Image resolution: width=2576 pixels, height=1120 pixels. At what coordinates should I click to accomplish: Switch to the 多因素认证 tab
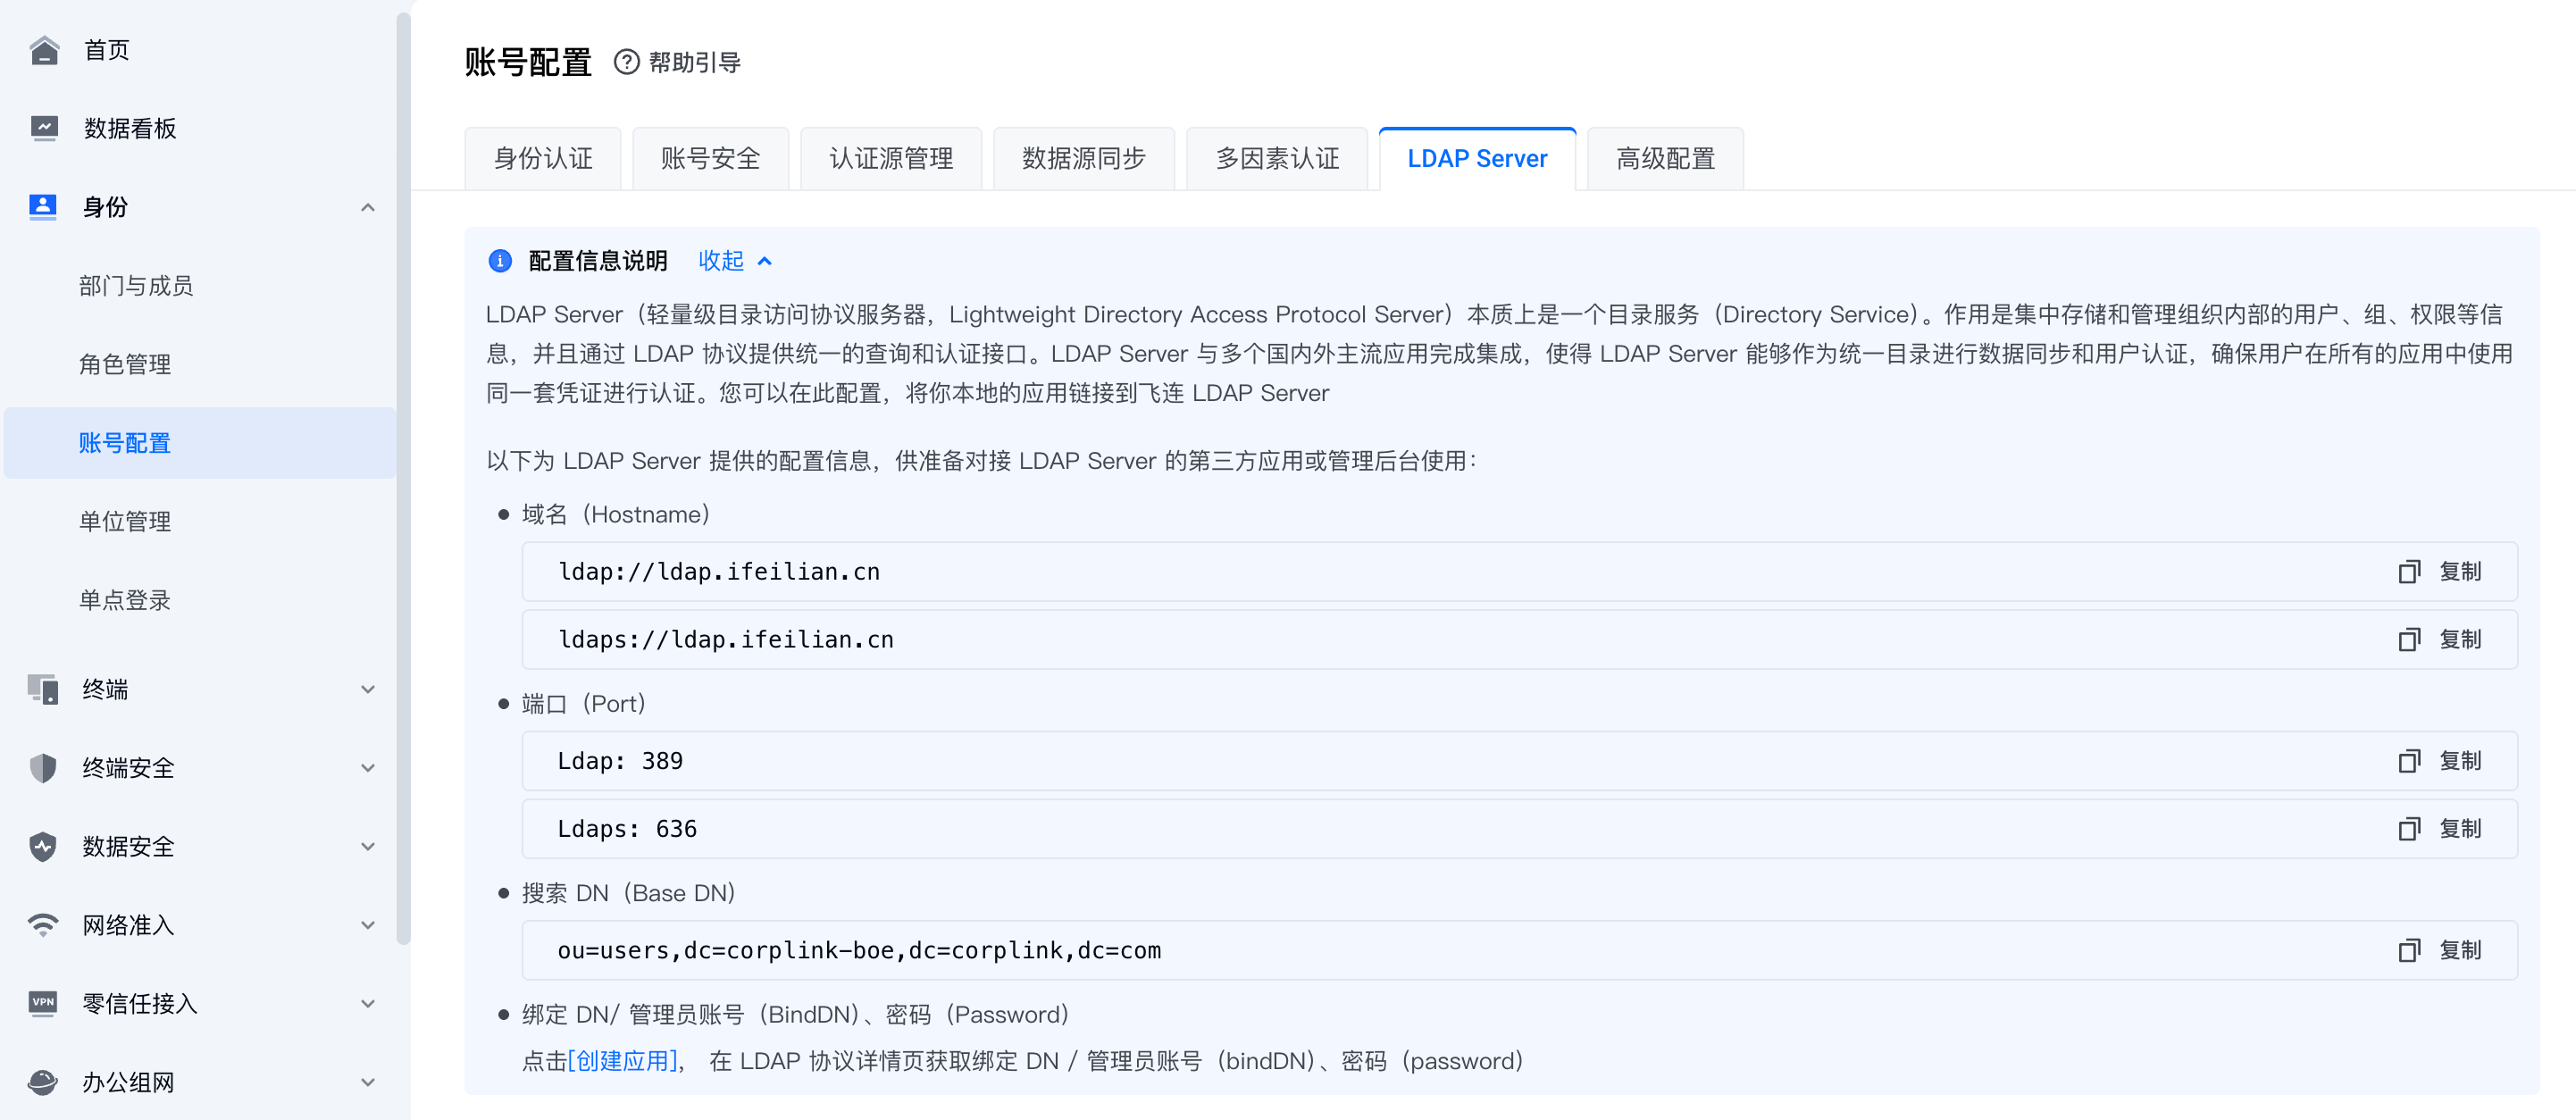pos(1276,159)
